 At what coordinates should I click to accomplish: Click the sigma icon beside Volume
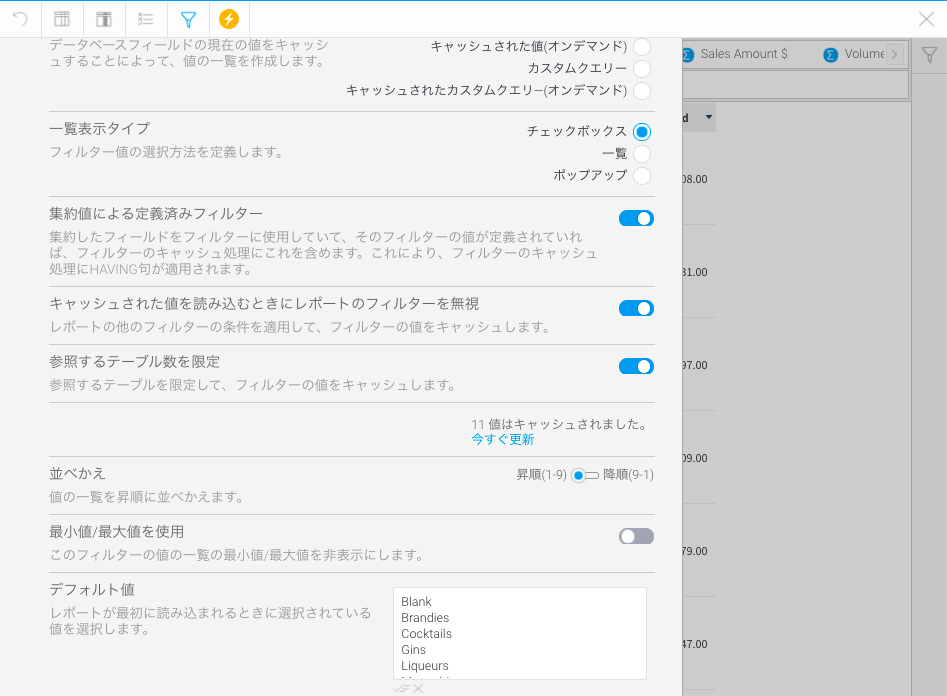pyautogui.click(x=830, y=54)
